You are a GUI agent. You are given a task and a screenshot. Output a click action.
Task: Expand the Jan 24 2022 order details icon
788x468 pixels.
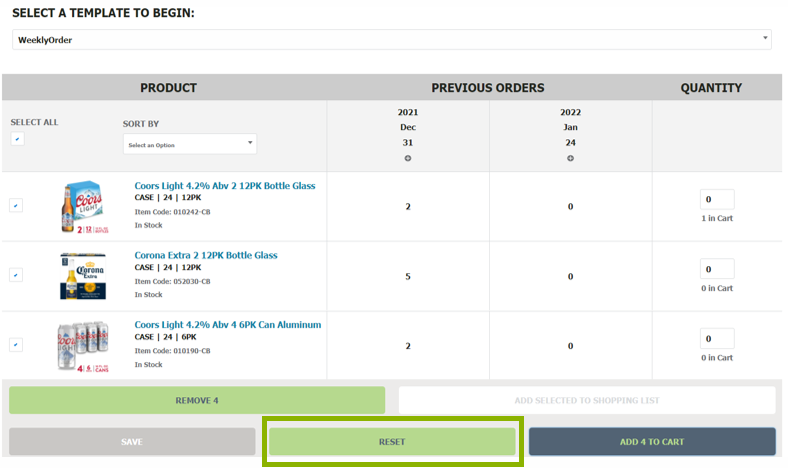point(570,158)
